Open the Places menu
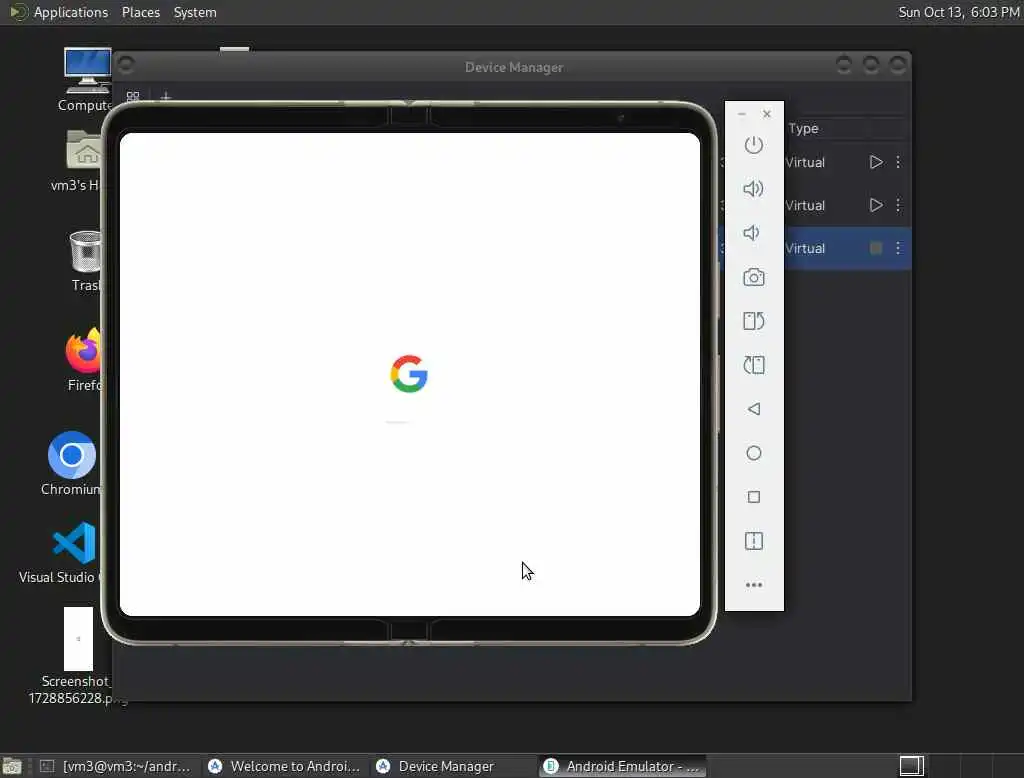 click(140, 12)
